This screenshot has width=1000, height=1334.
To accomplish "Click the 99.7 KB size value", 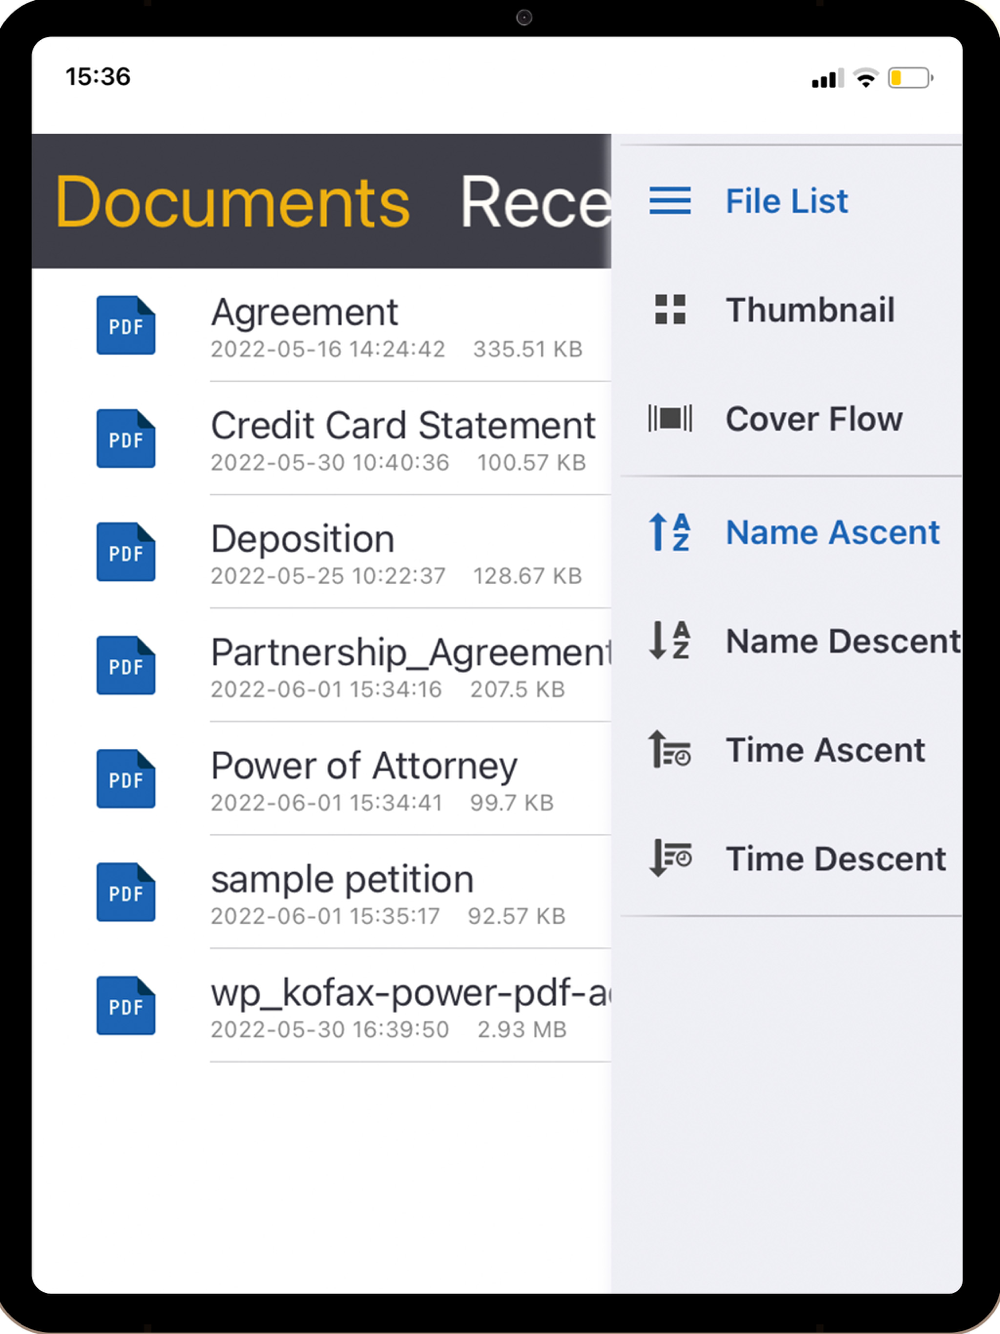I will click(x=511, y=803).
